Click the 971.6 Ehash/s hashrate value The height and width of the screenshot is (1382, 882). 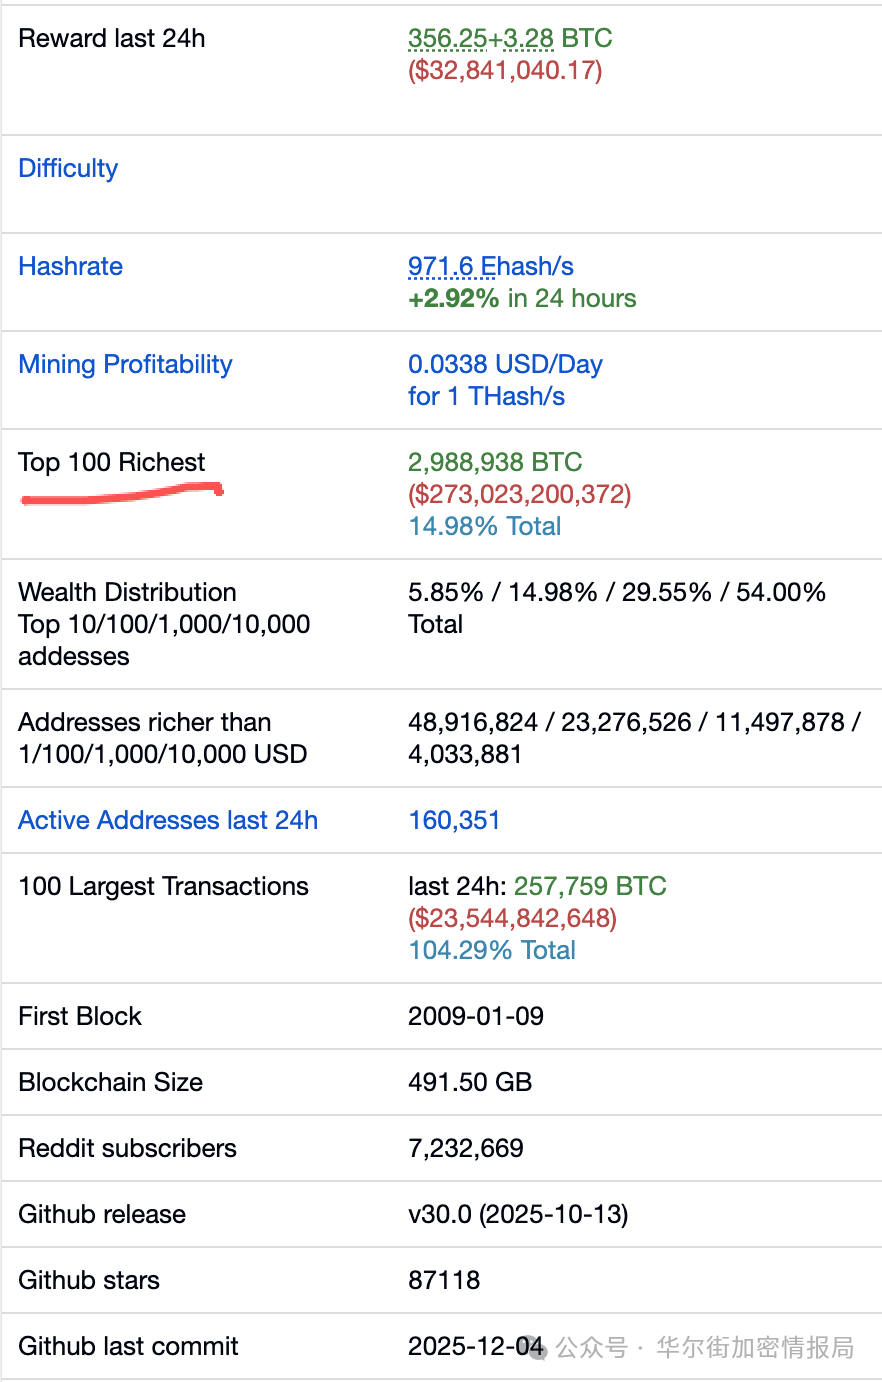click(x=490, y=266)
